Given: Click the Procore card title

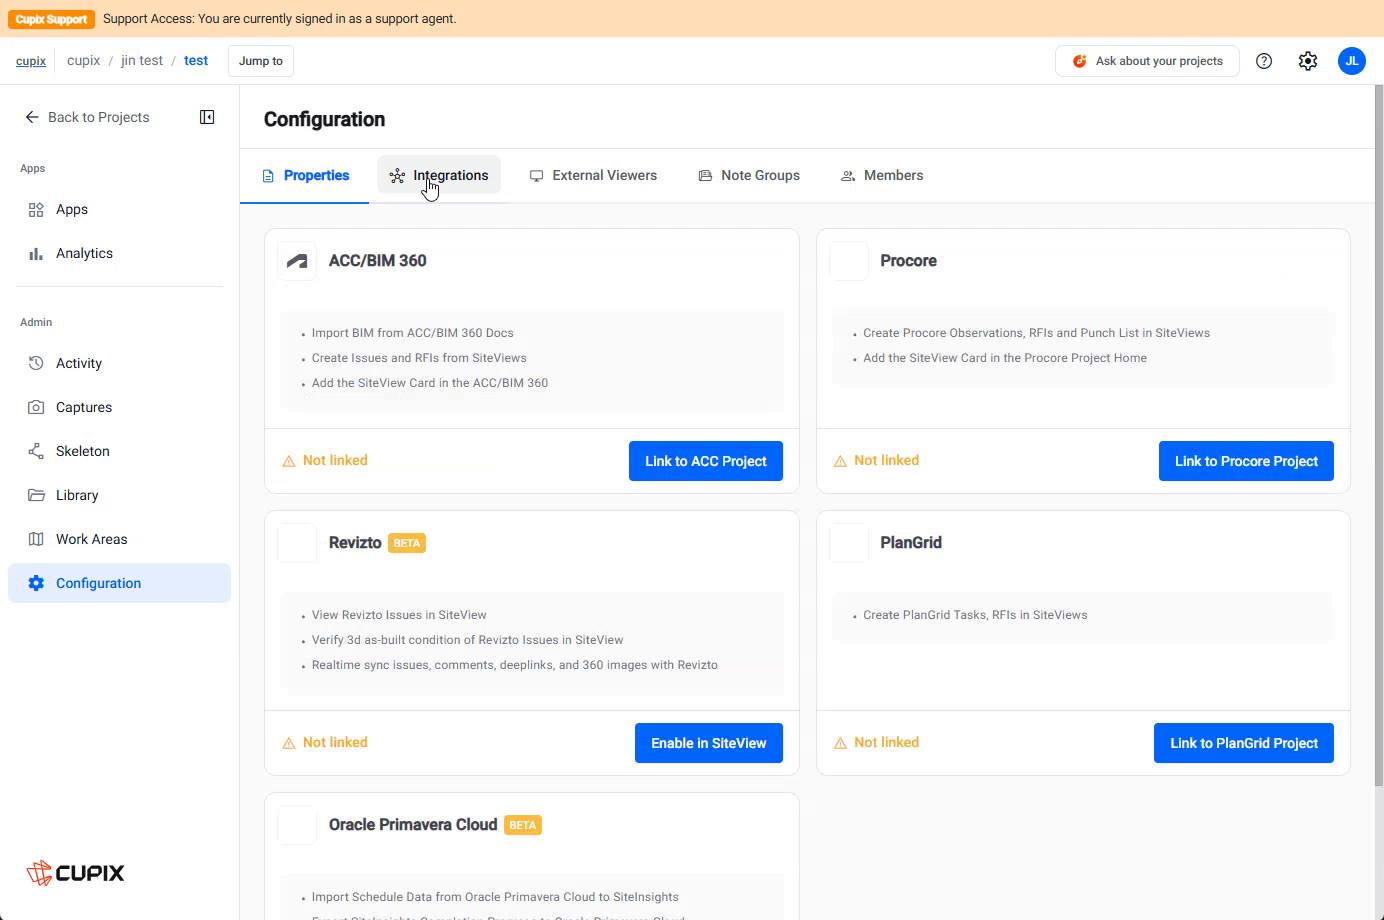Looking at the screenshot, I should [908, 261].
